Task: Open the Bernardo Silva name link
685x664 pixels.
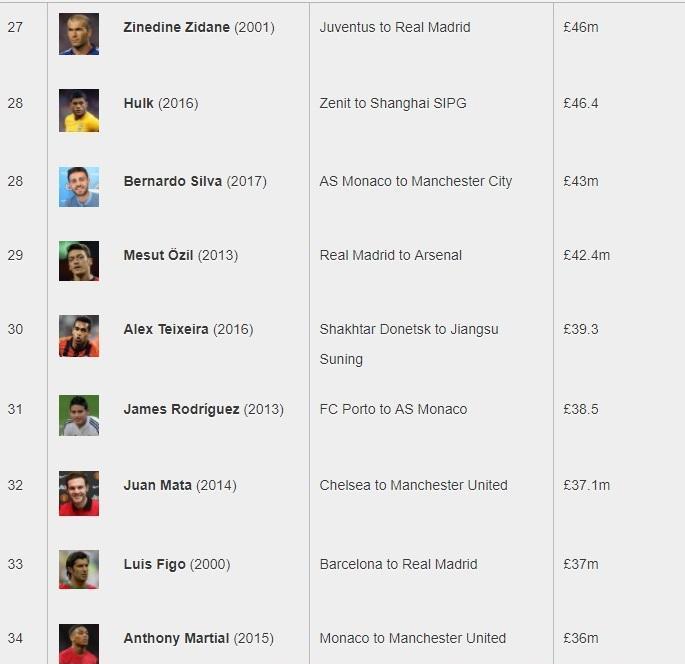Action: pos(173,181)
